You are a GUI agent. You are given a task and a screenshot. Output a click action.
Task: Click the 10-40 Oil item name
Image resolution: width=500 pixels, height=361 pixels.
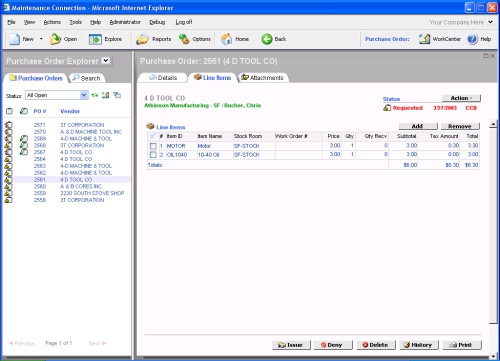pyautogui.click(x=208, y=155)
